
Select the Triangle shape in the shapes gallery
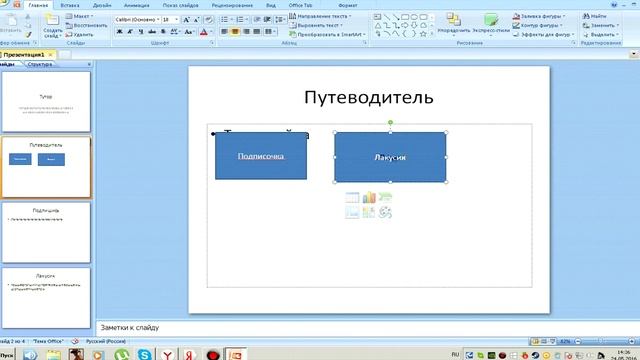click(378, 26)
